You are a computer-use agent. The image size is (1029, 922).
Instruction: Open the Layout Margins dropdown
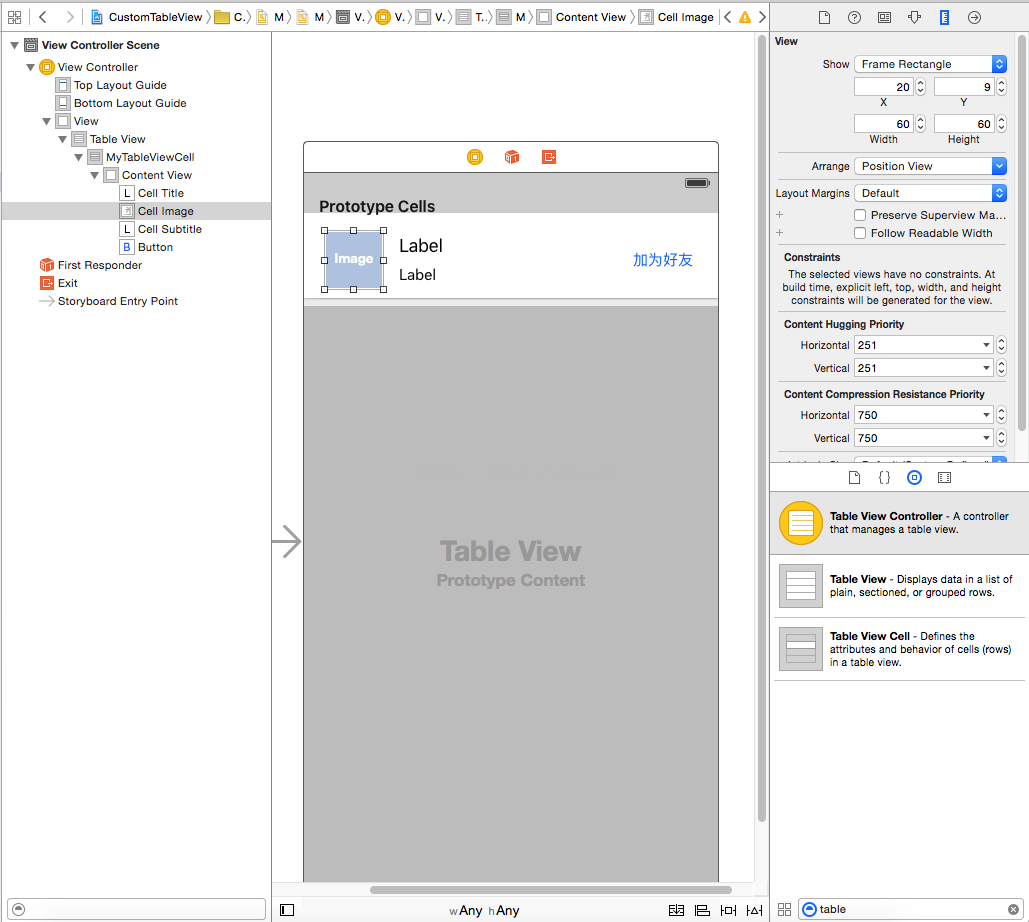pos(930,193)
